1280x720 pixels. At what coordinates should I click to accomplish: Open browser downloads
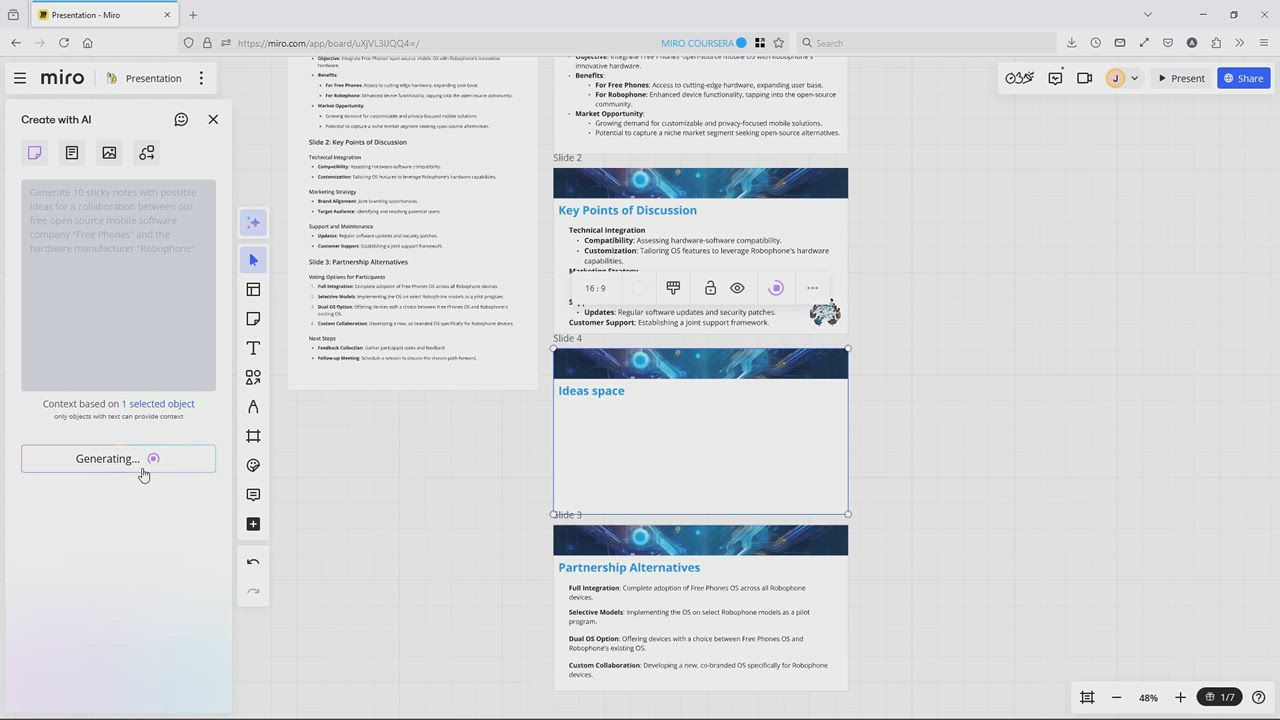pos(1072,43)
